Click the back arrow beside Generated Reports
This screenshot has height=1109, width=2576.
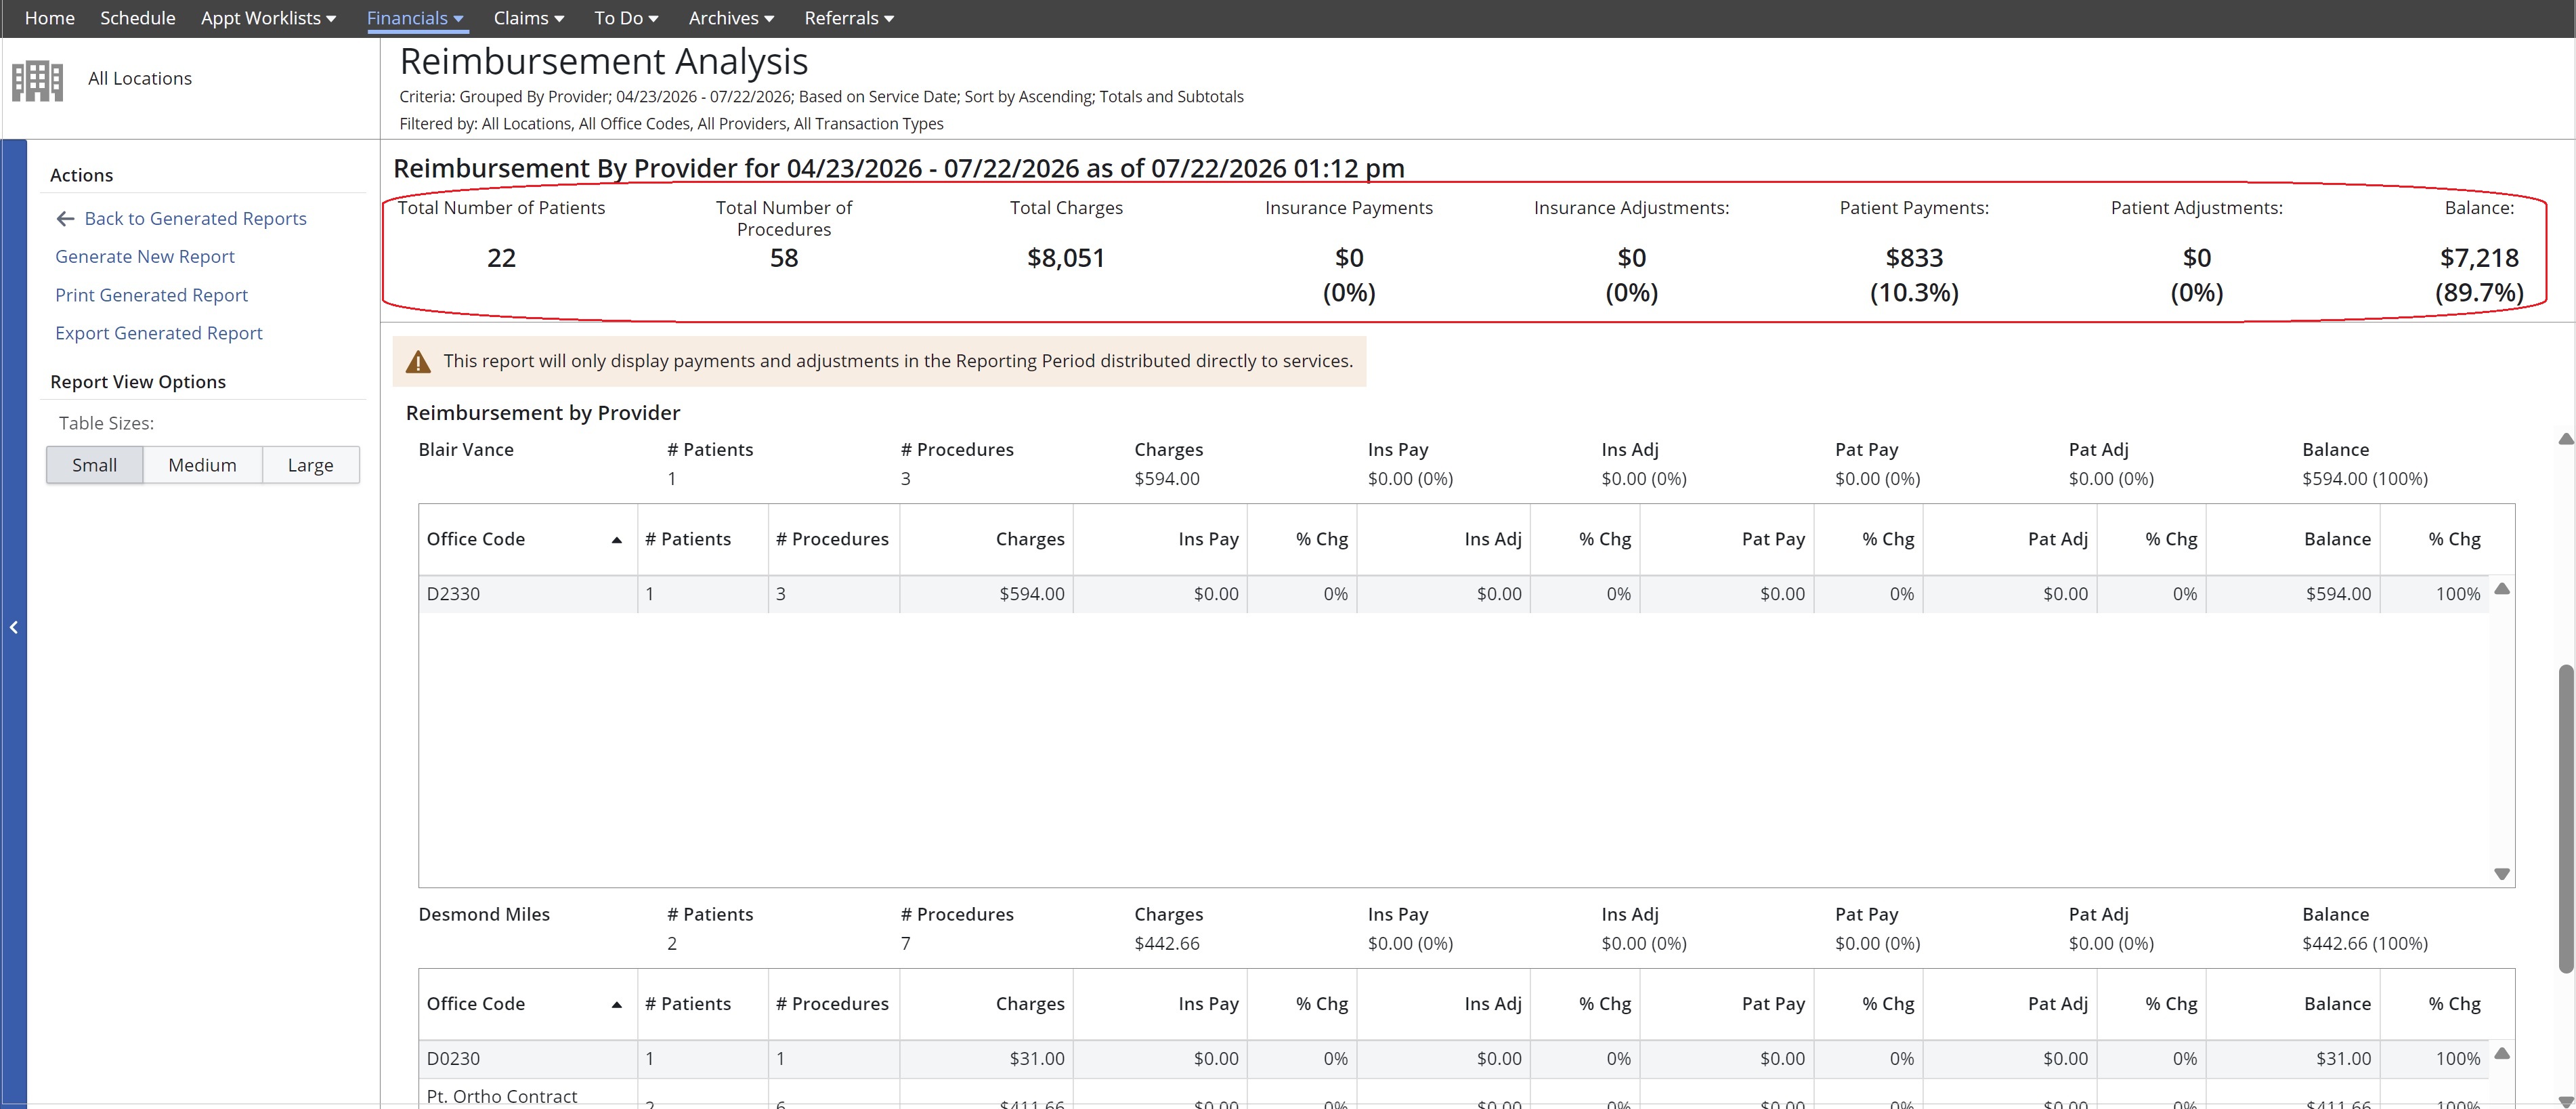pyautogui.click(x=66, y=218)
